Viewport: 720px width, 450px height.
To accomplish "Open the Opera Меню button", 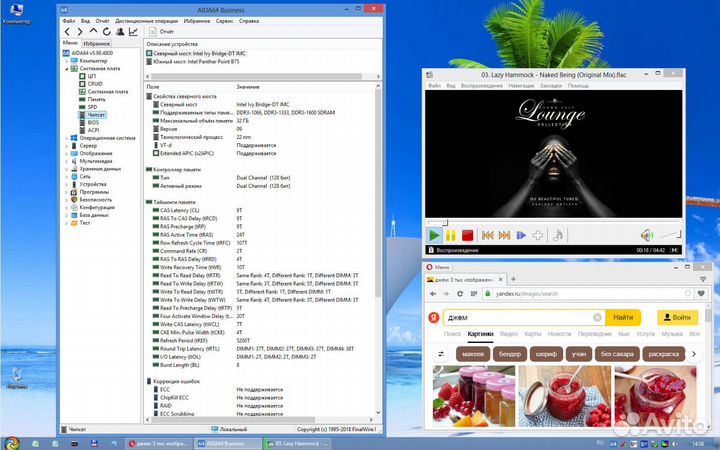I will click(x=439, y=267).
